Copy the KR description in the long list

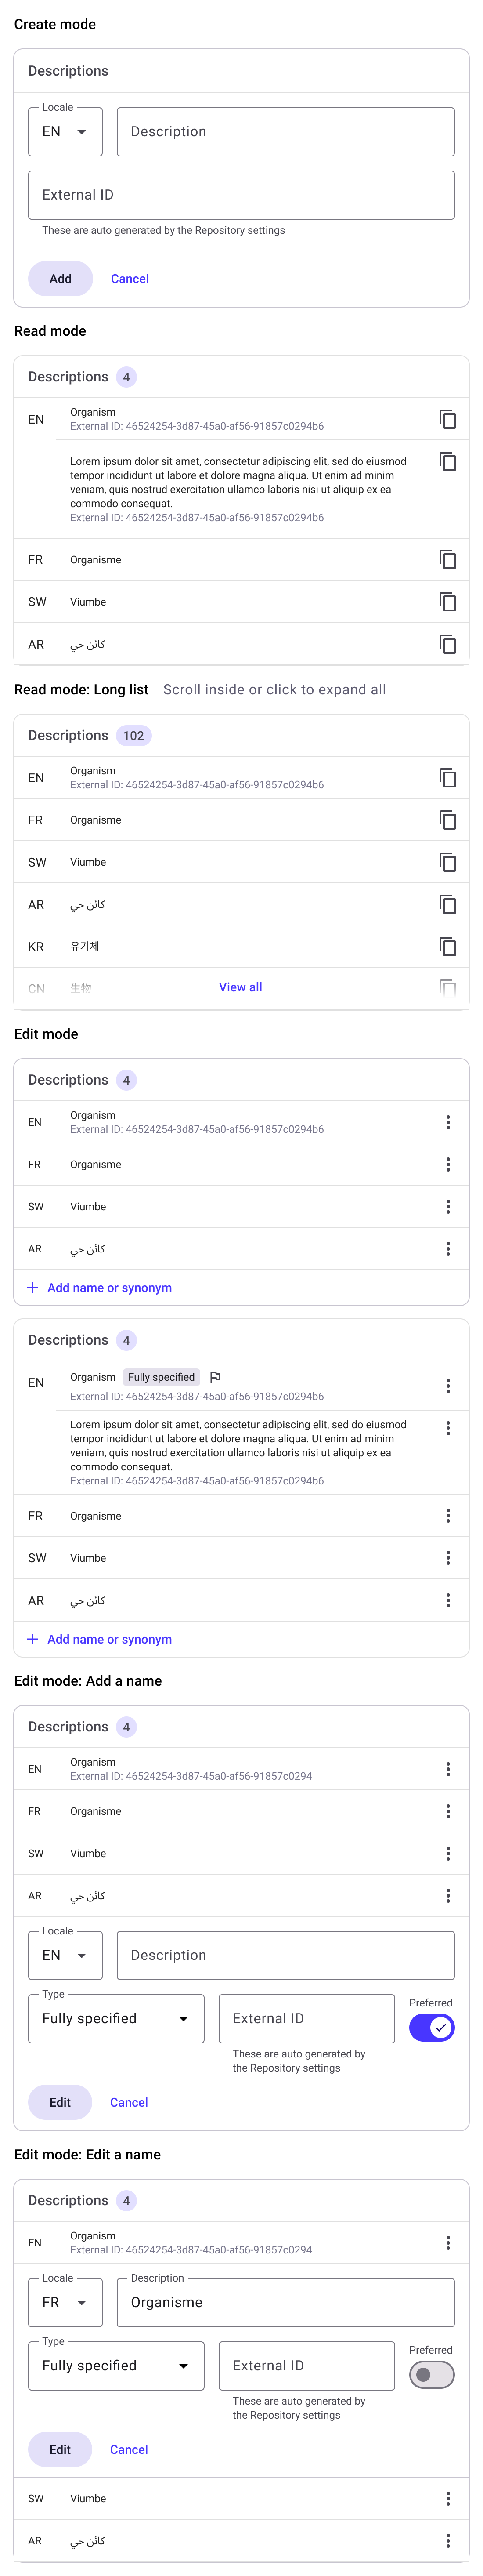[x=448, y=947]
